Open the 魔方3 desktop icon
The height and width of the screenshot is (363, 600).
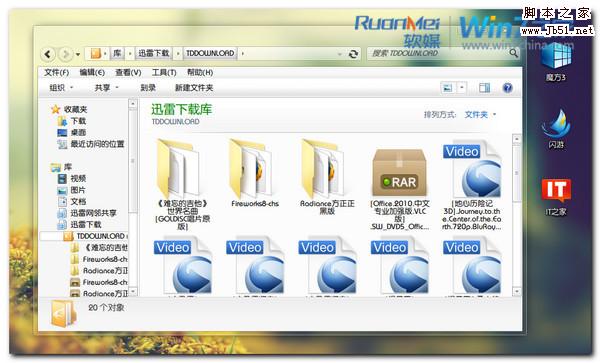pyautogui.click(x=556, y=62)
